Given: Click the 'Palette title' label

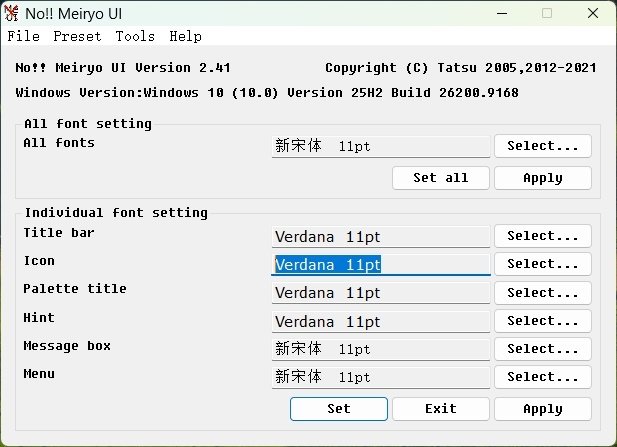Looking at the screenshot, I should click(75, 289).
